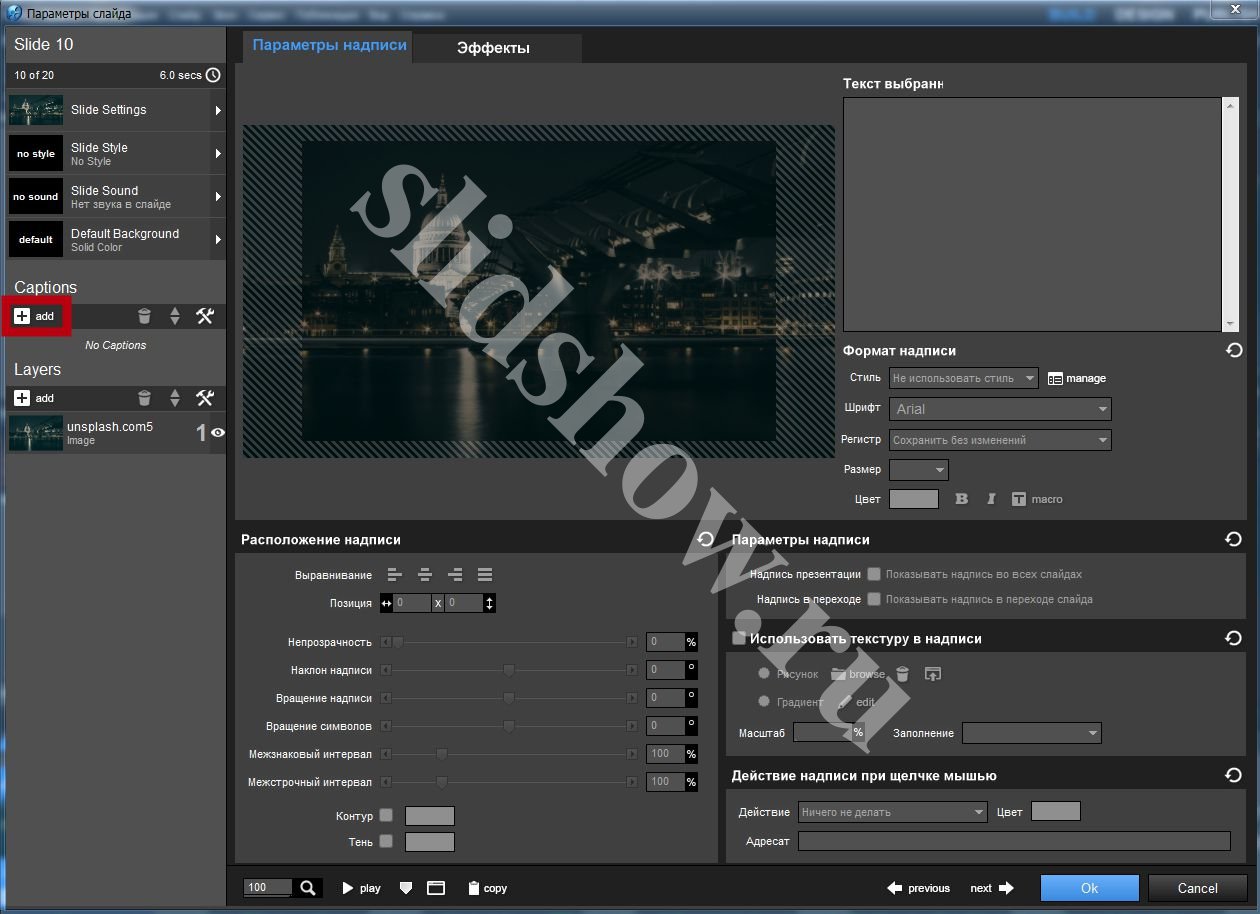
Task: Click the Captions trash delete icon
Action: pyautogui.click(x=145, y=316)
